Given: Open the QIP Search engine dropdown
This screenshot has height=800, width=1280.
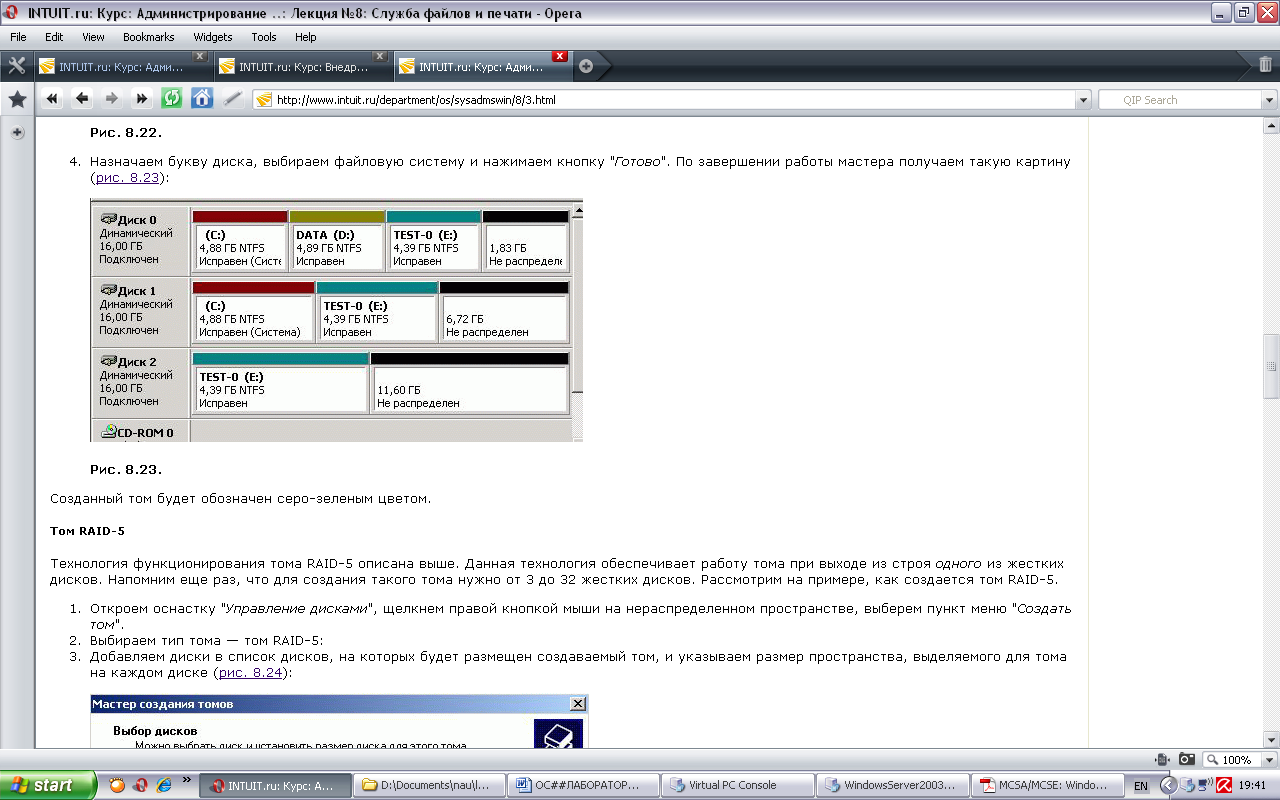Looking at the screenshot, I should click(1269, 100).
